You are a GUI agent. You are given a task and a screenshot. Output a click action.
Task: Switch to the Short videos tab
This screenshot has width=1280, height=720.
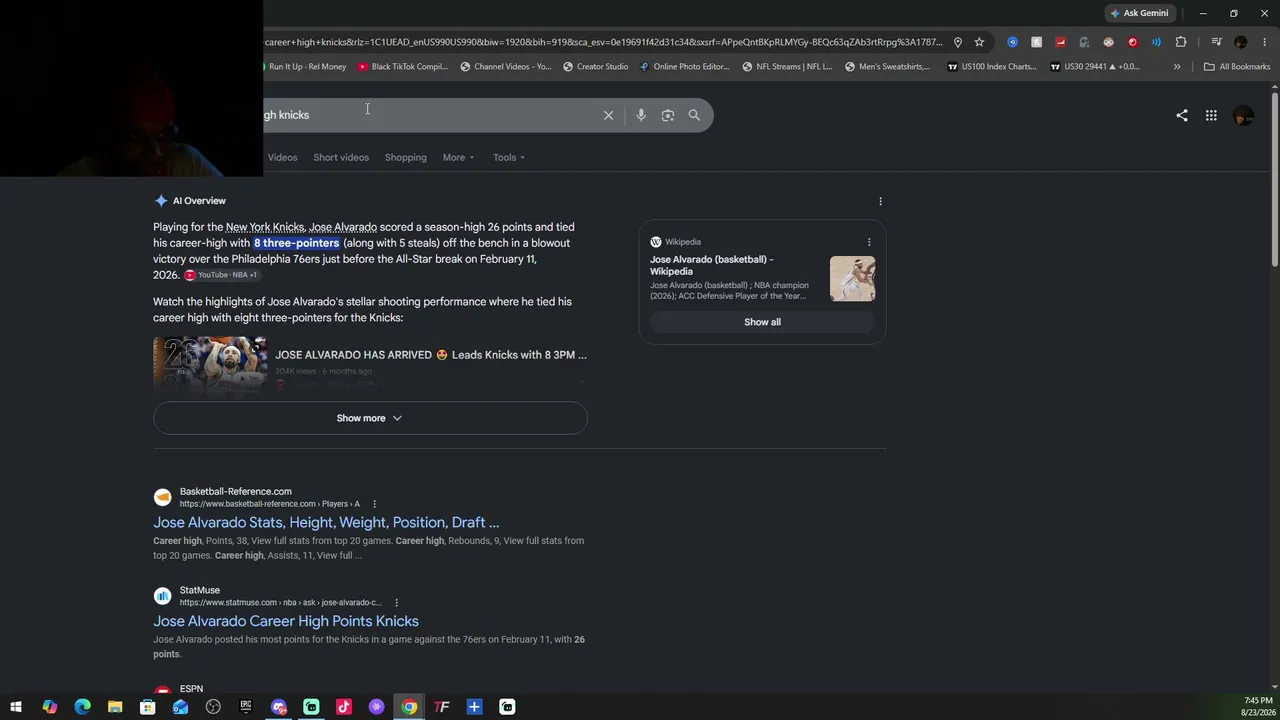(x=341, y=157)
